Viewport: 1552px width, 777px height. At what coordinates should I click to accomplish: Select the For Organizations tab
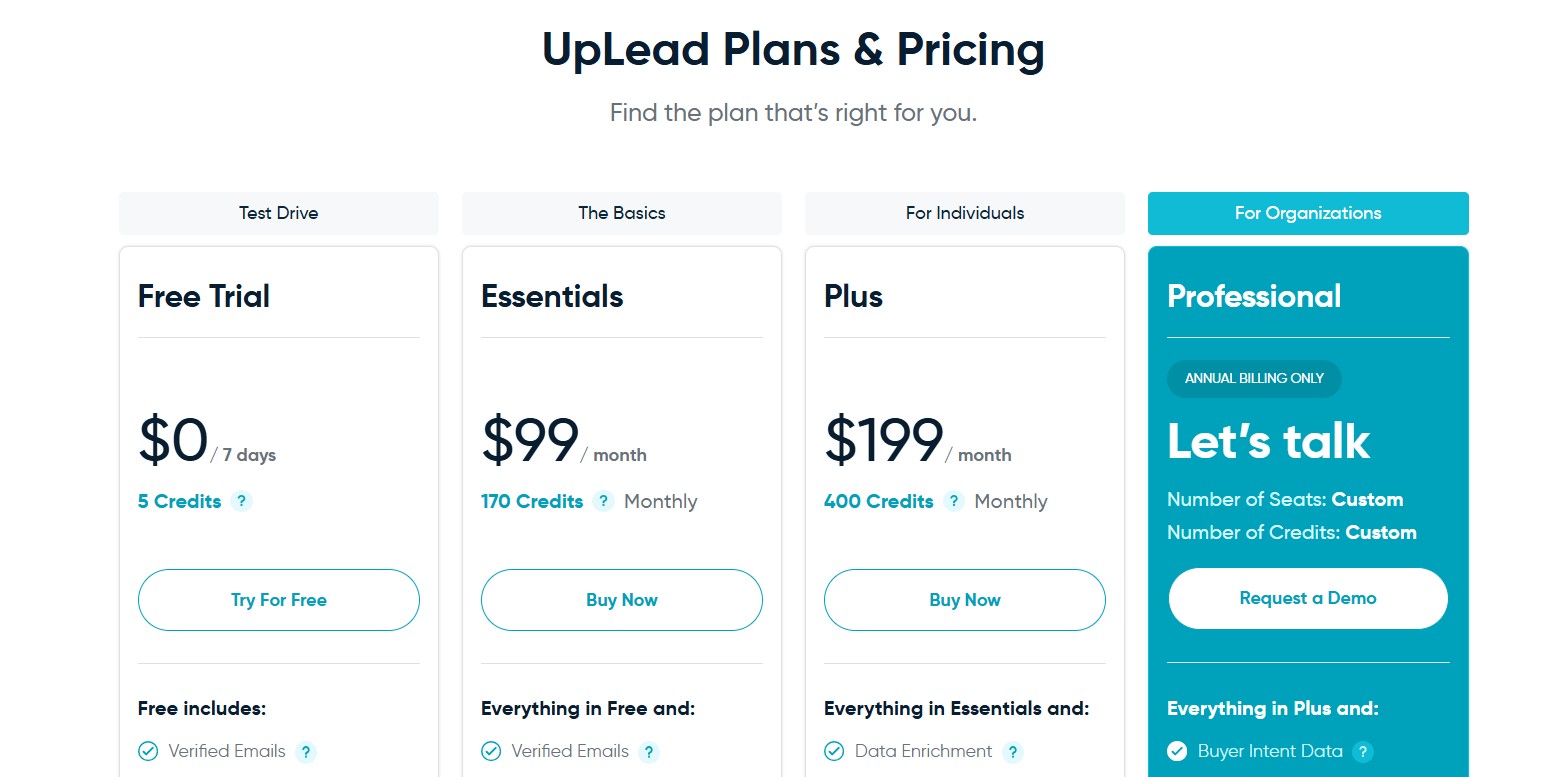(1307, 213)
